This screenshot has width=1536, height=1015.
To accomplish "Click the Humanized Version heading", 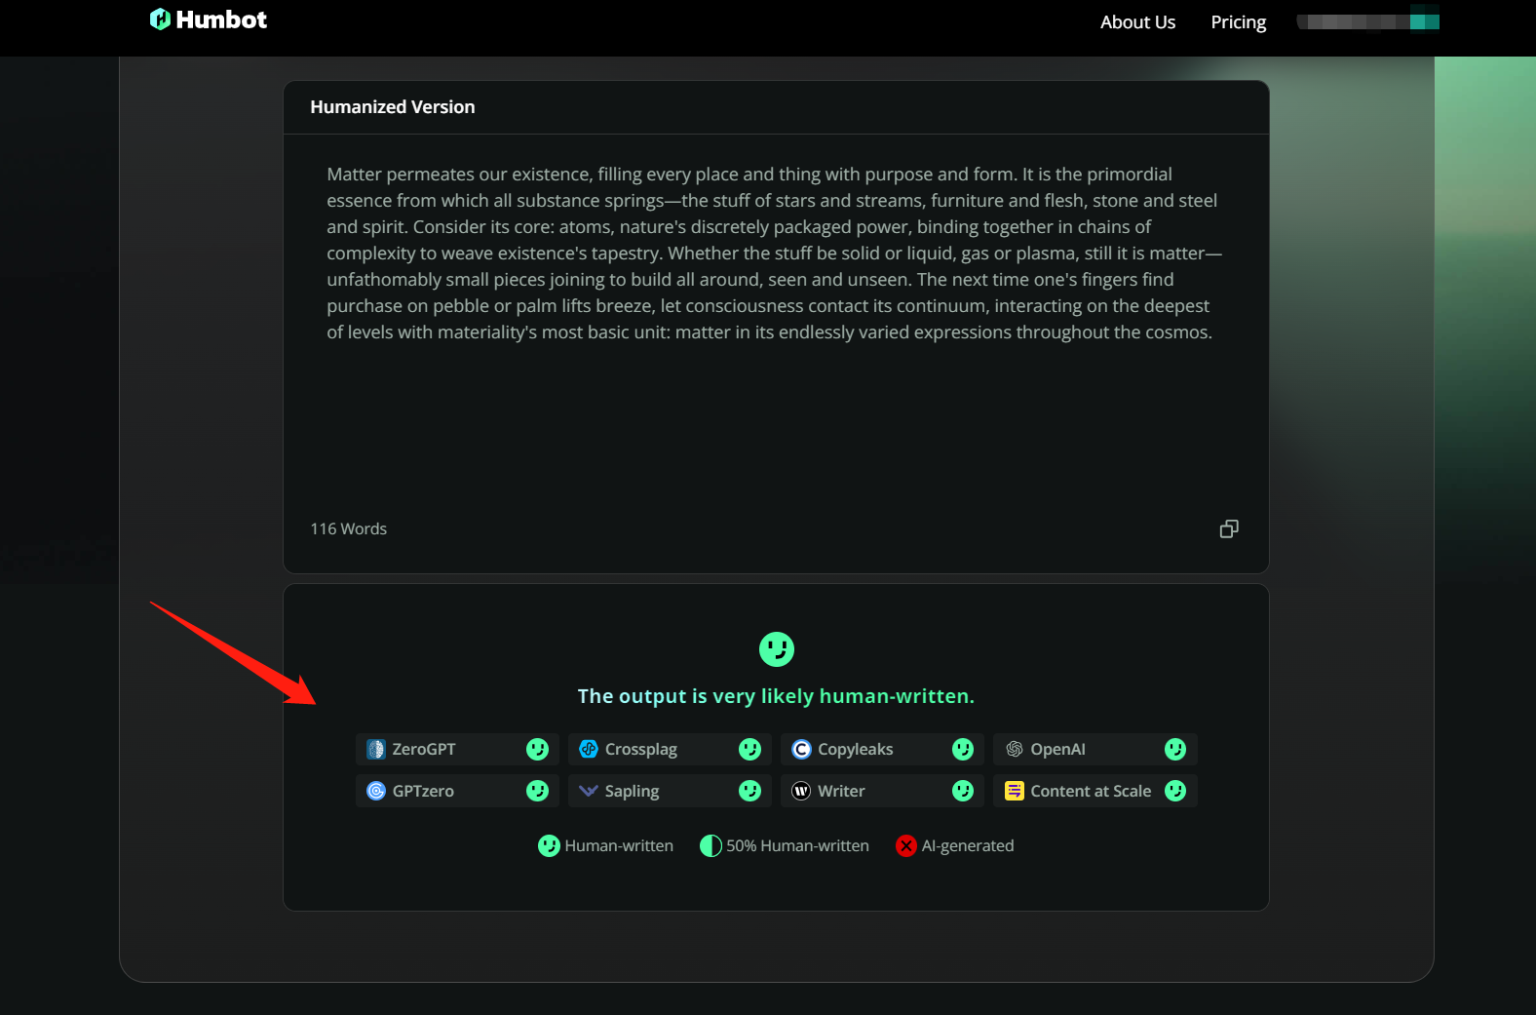I will (x=392, y=107).
